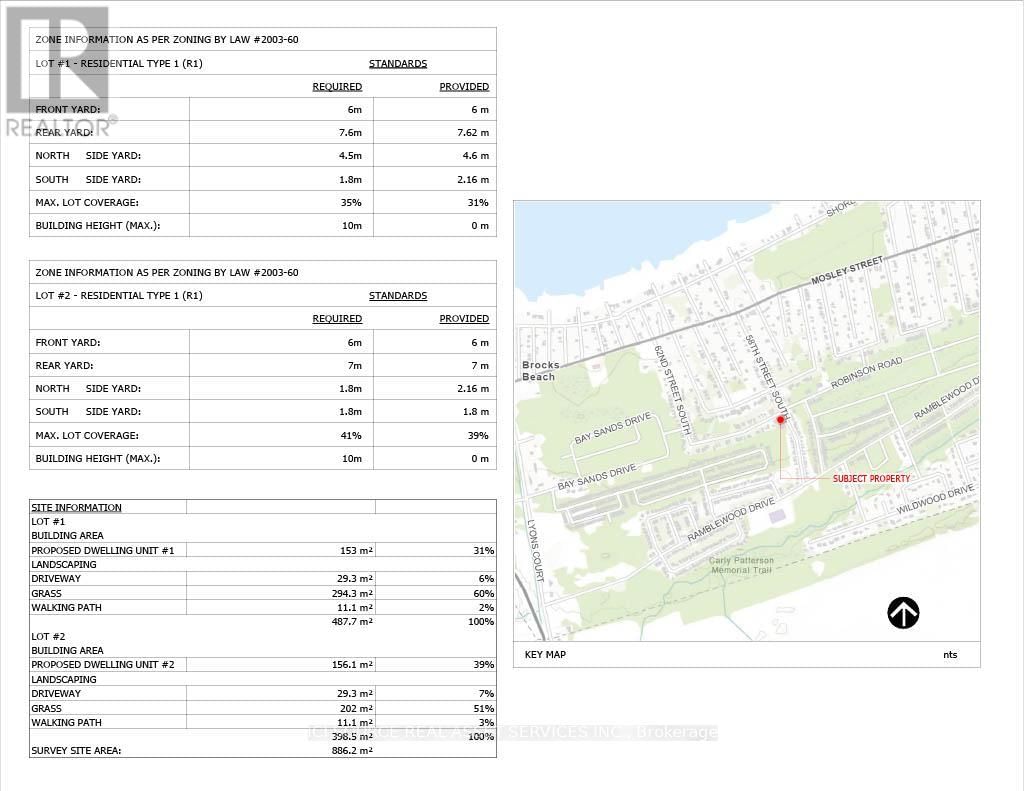
Task: Click the "487.7 m²" Lot #1 total area
Action: coord(352,622)
